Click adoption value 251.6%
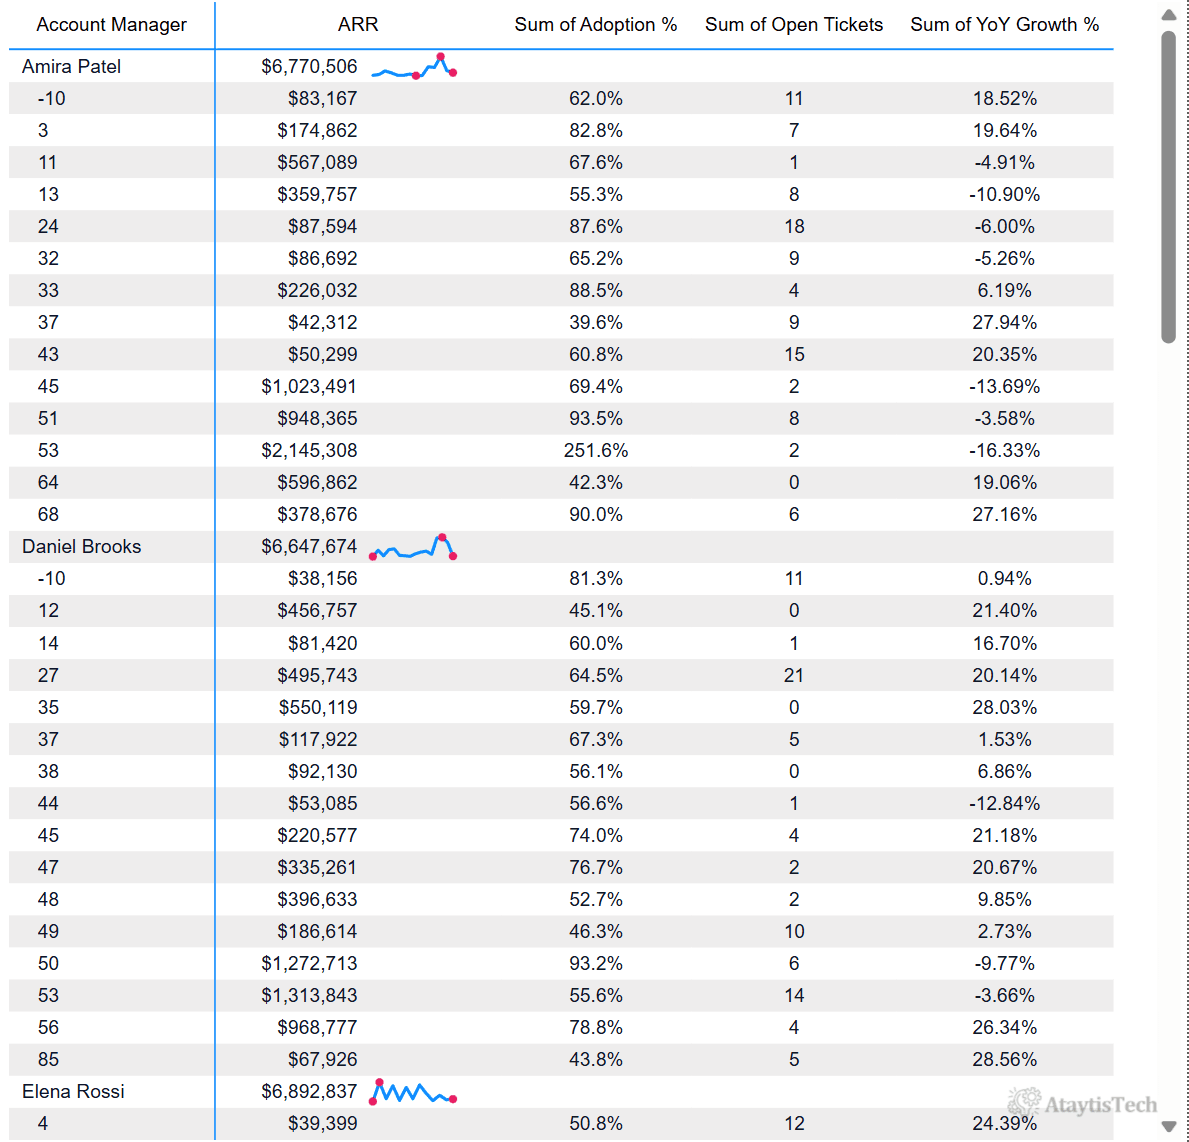 click(x=596, y=450)
